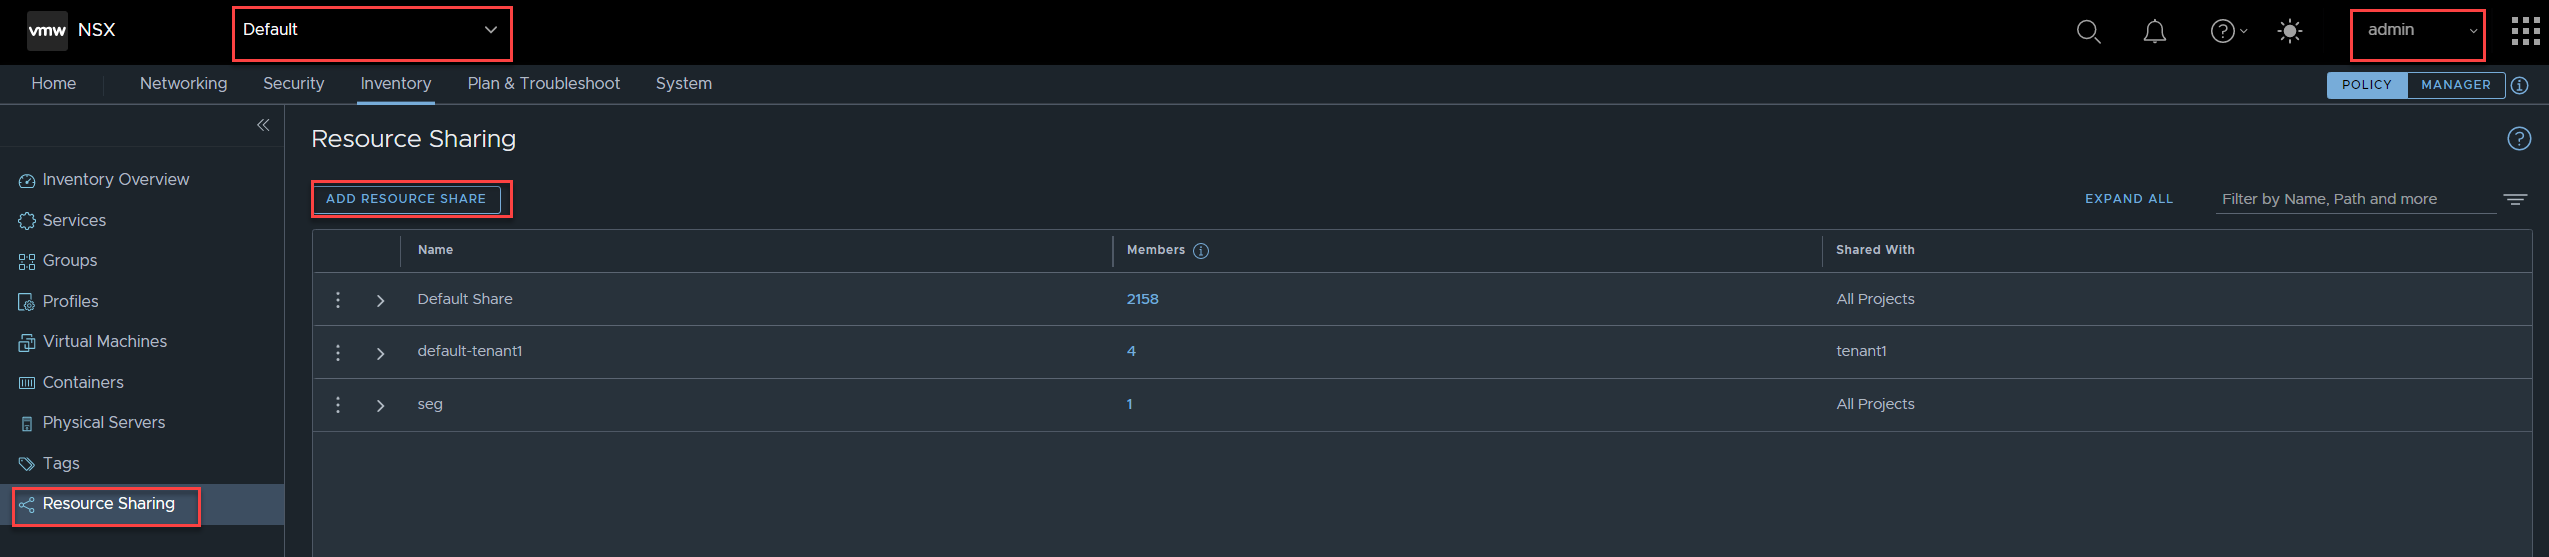Viewport: 2549px width, 557px height.
Task: Click All Projects in the Default Share row
Action: 1875,299
